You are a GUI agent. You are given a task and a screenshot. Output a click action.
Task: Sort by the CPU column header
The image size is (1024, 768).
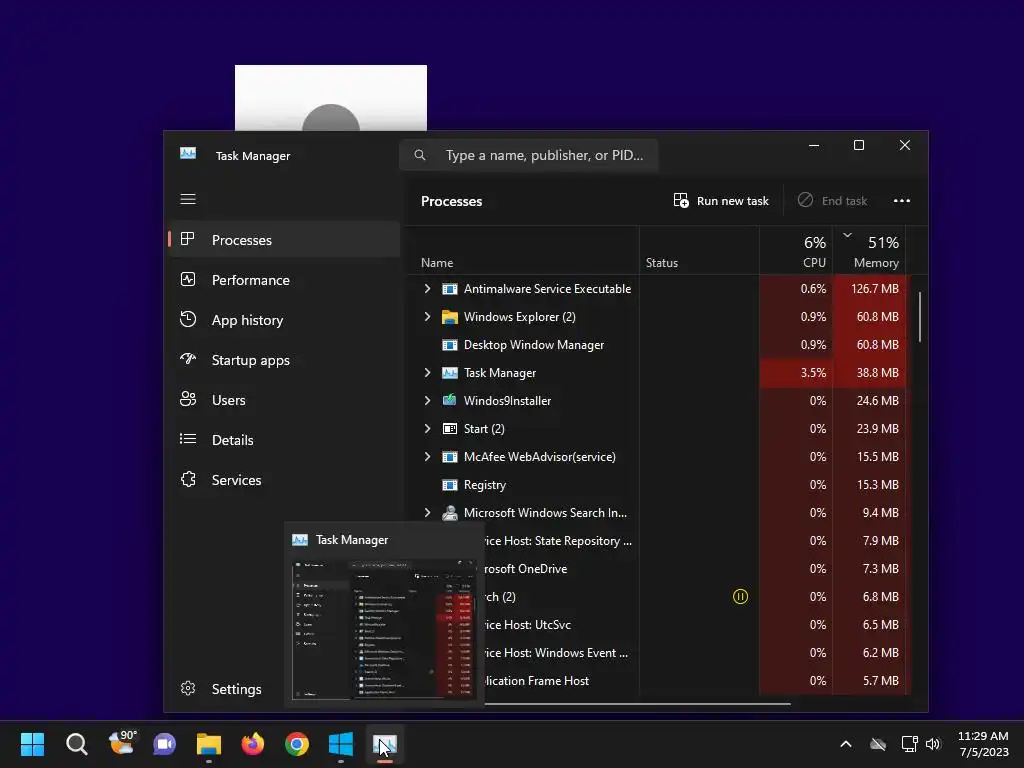pos(796,251)
